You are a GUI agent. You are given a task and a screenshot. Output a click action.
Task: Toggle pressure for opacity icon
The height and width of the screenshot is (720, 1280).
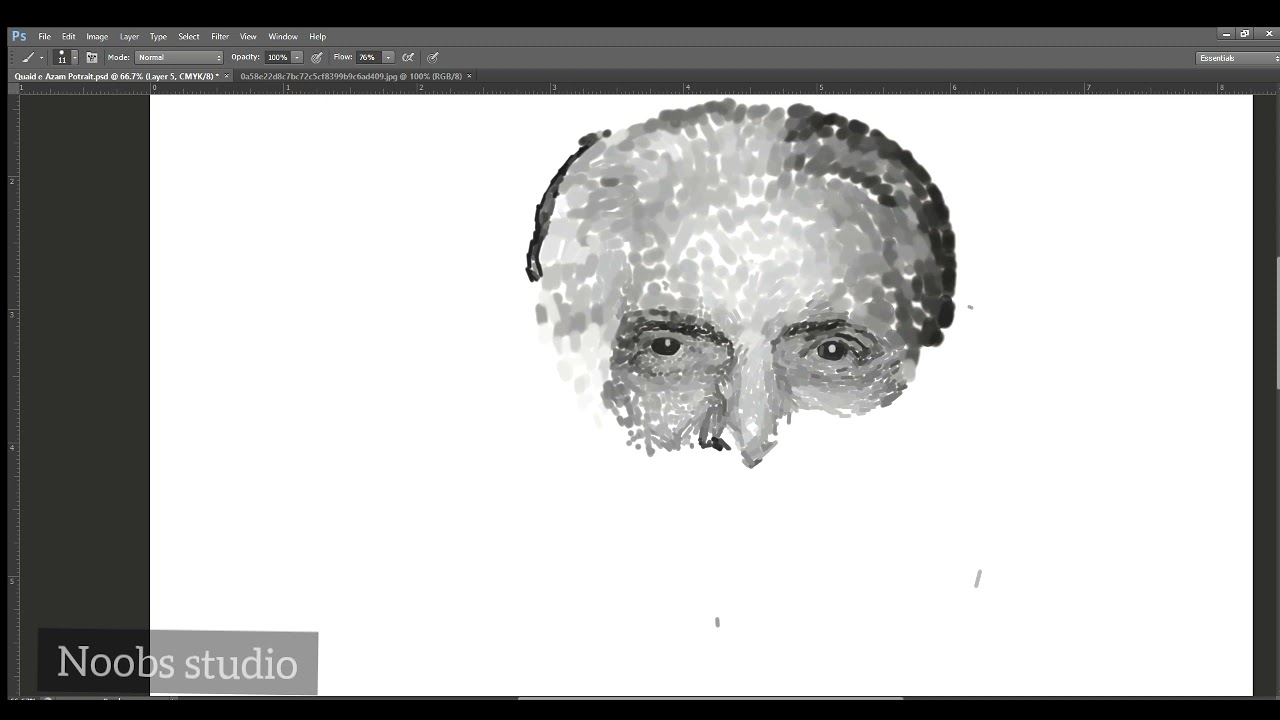coord(317,57)
